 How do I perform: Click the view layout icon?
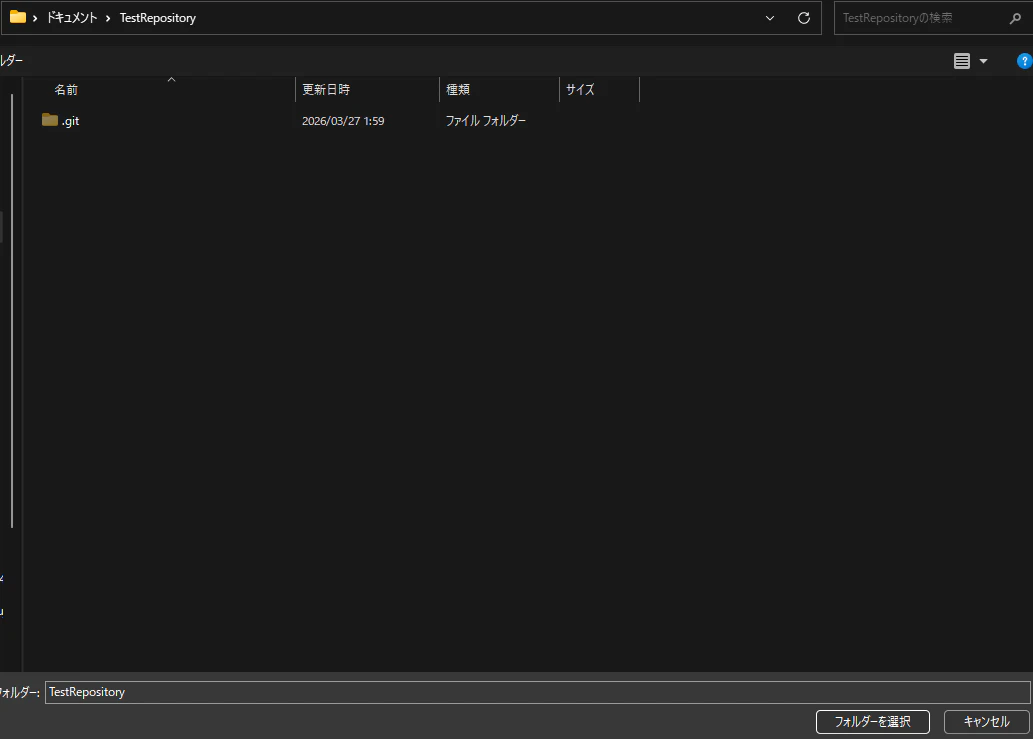[962, 61]
